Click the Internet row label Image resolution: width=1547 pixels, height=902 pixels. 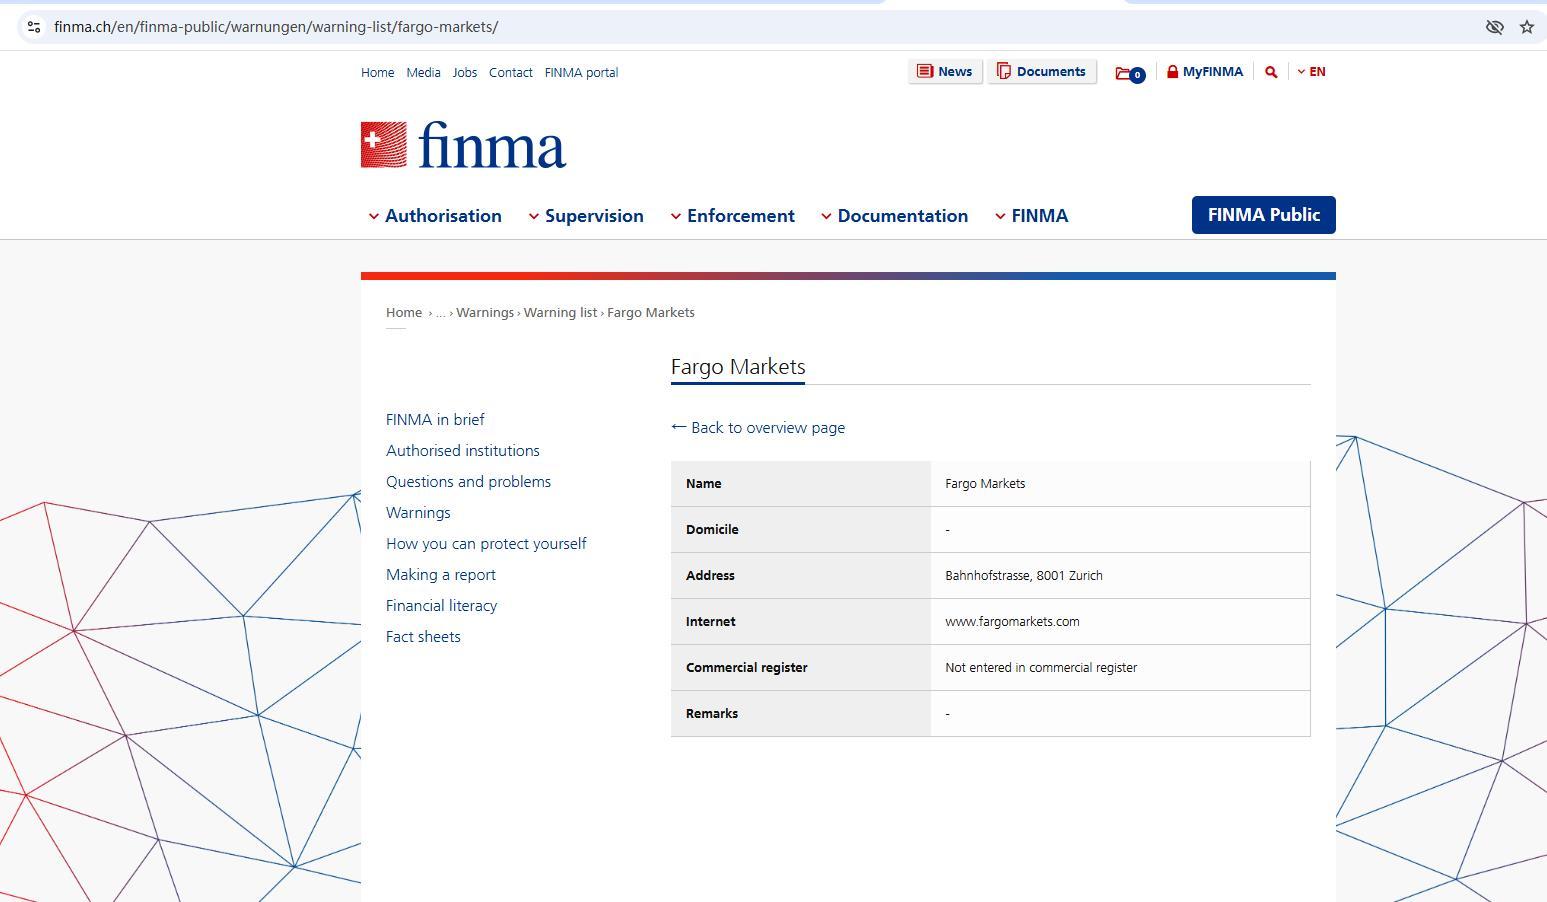tap(711, 622)
